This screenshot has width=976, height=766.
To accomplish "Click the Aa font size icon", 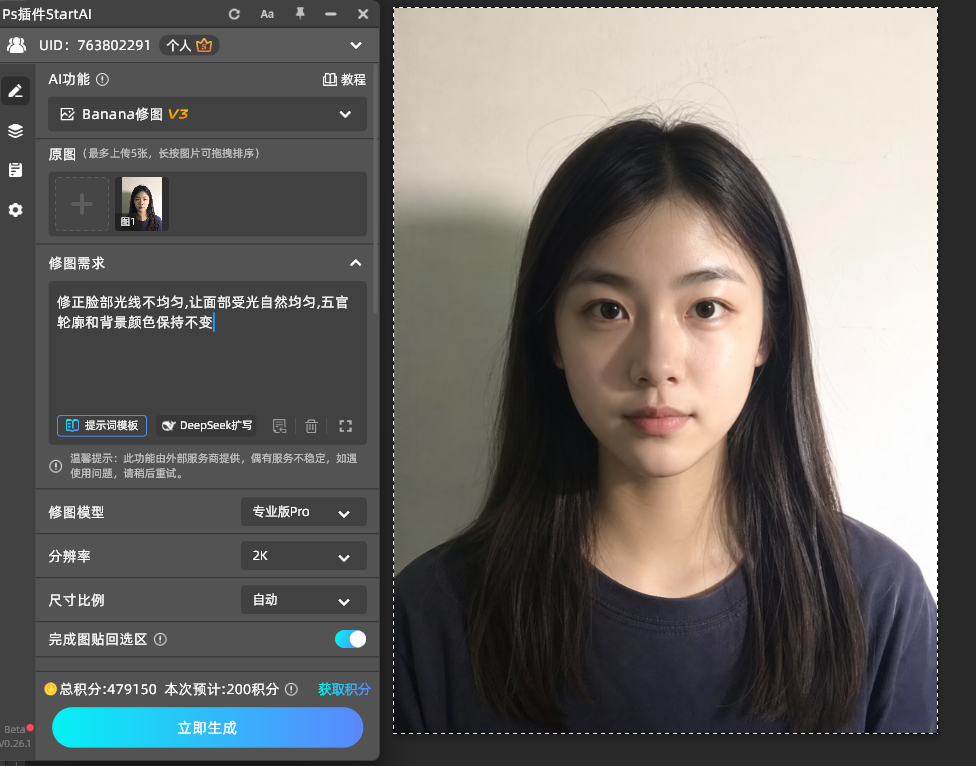I will click(267, 14).
